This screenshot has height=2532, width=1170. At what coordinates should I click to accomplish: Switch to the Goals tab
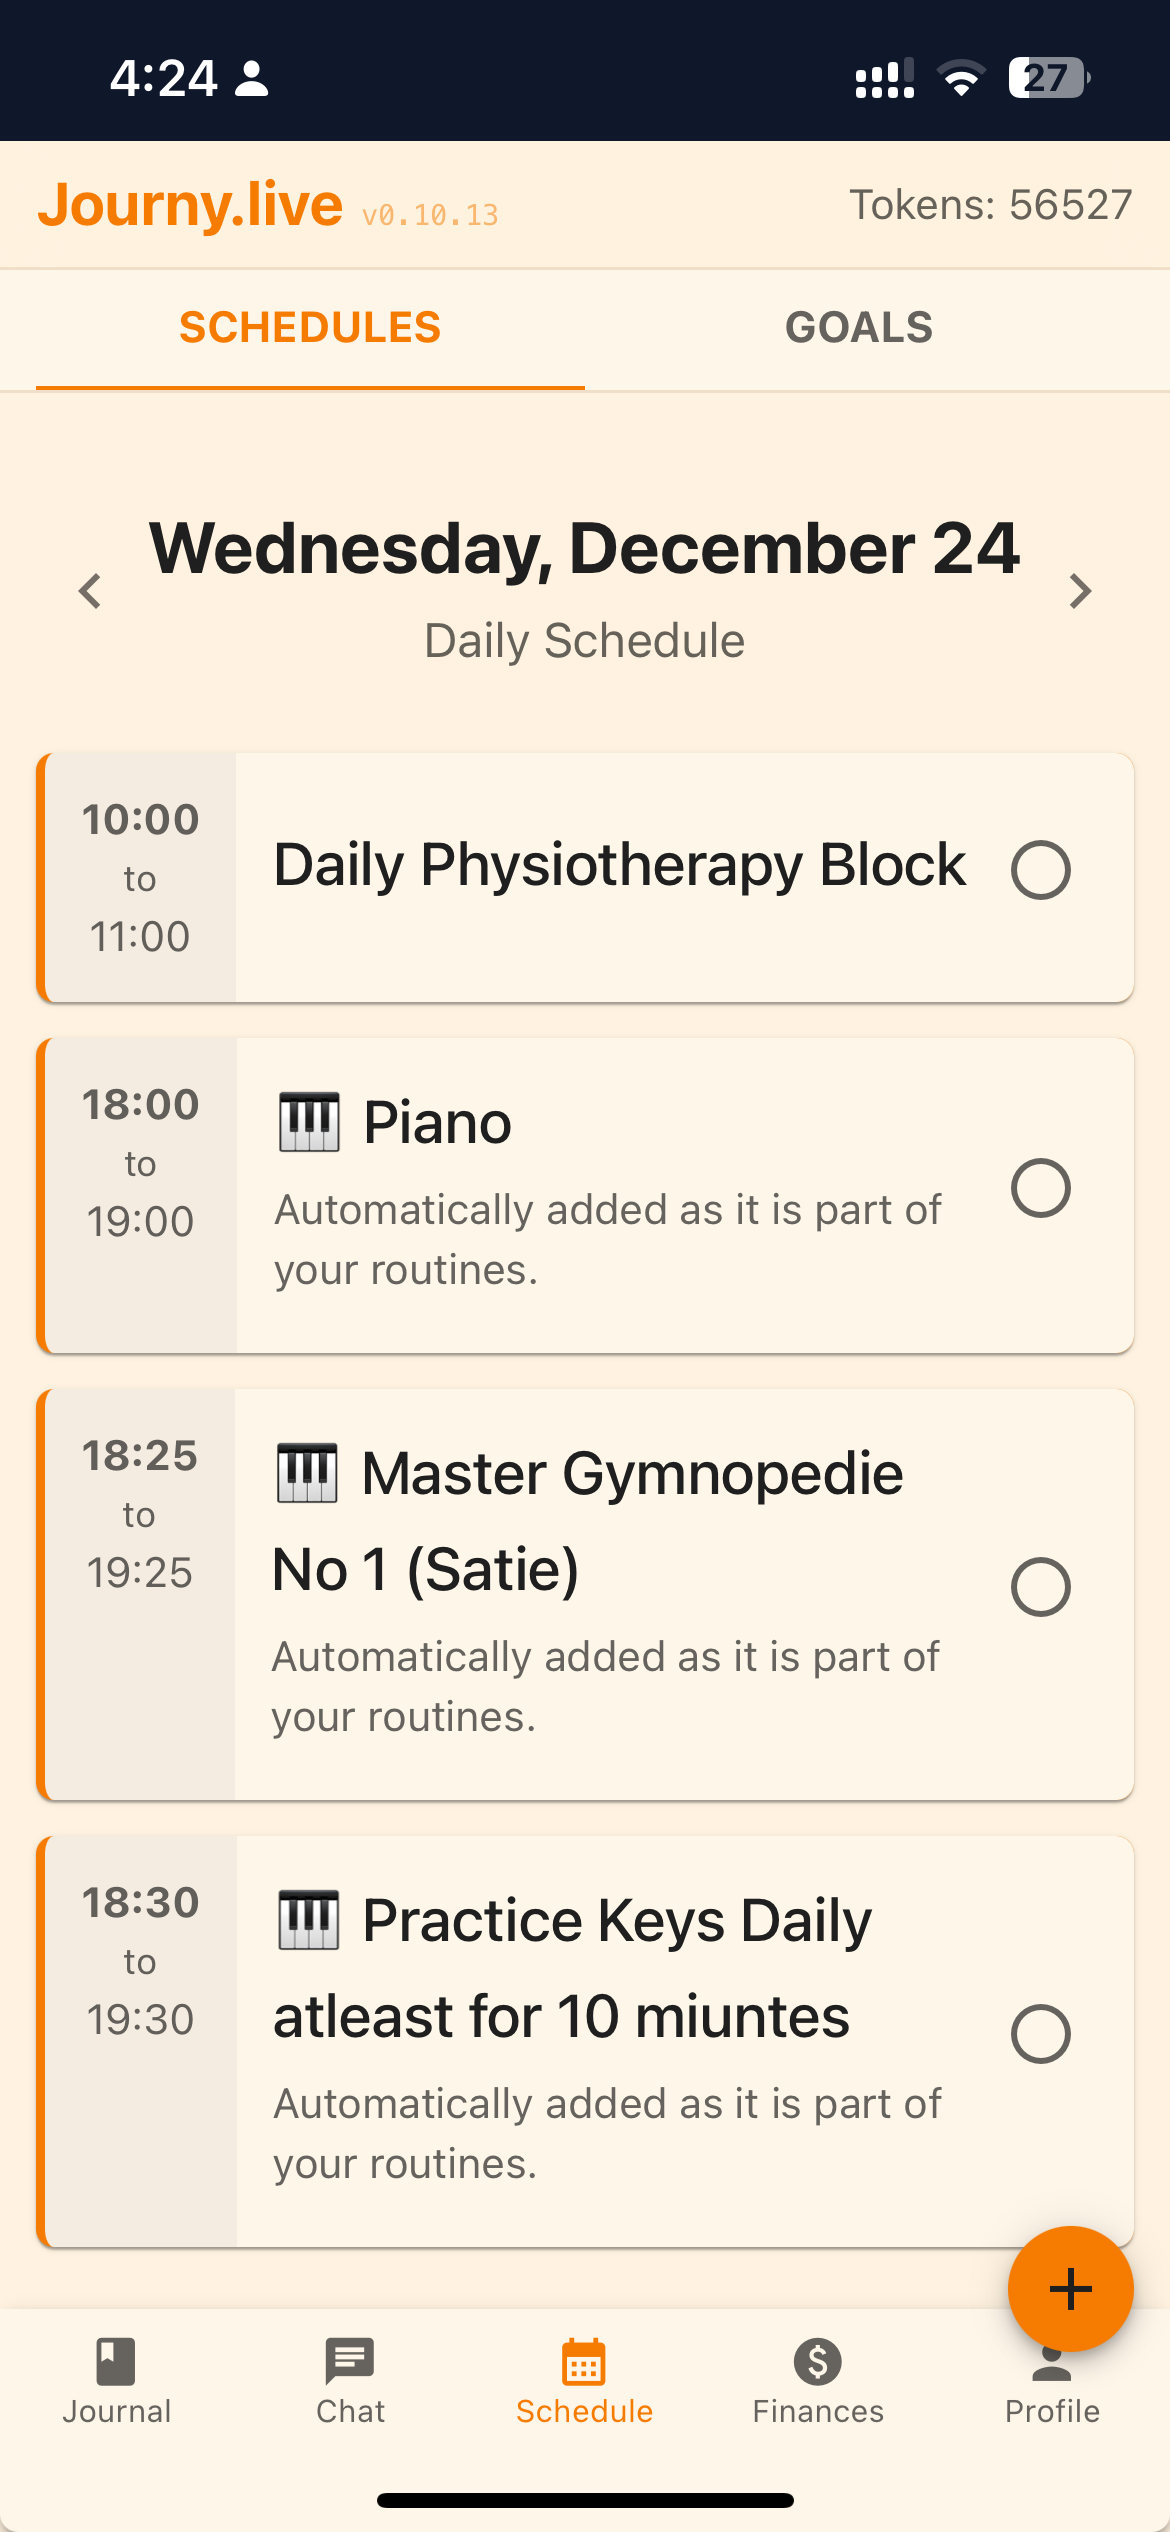point(859,328)
